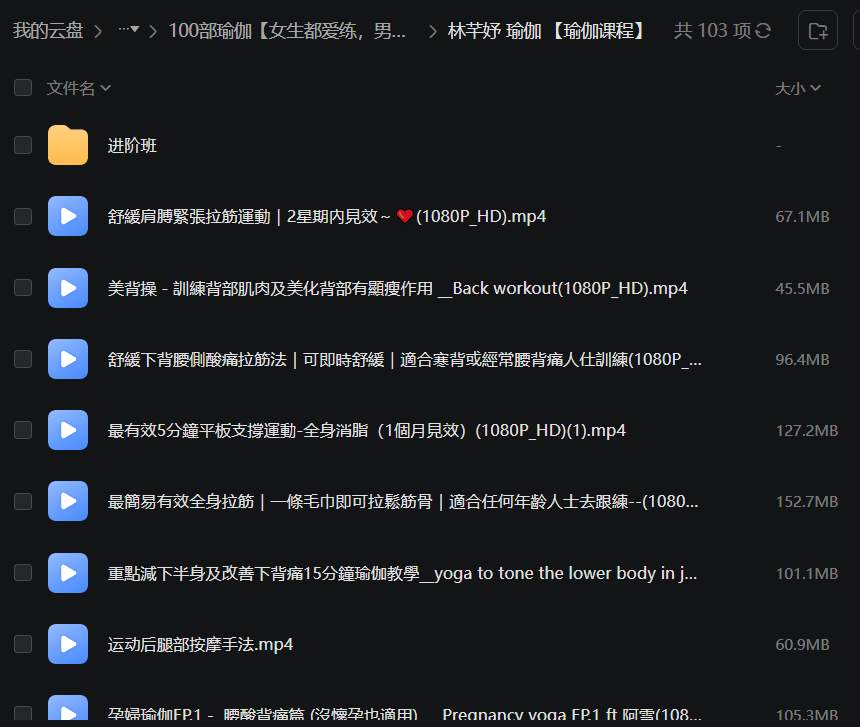Select the checkbox for 最簡易有效全身拉筋 video
Viewport: 860px width, 727px height.
tap(23, 501)
